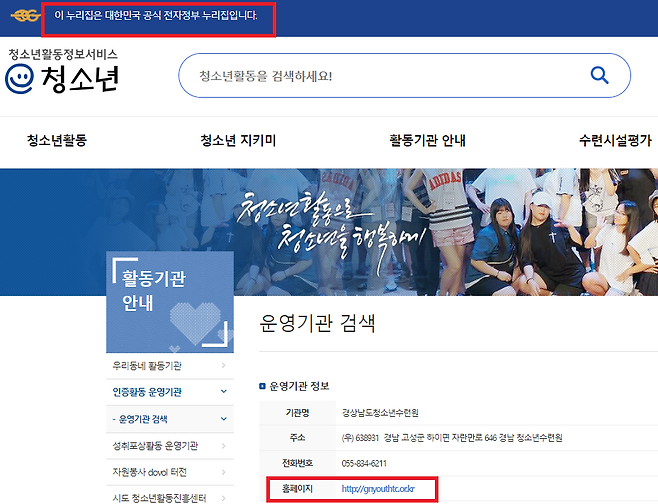Select 인증활동 운영기관 in sidebar
The height and width of the screenshot is (504, 658).
pos(147,392)
